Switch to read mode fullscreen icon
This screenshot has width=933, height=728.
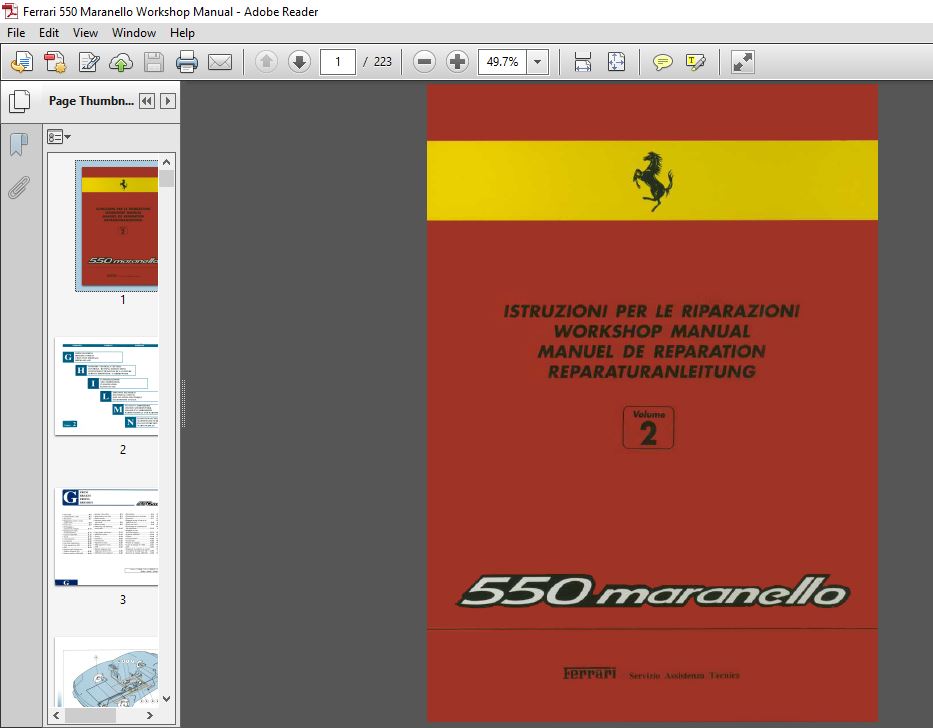coord(742,62)
